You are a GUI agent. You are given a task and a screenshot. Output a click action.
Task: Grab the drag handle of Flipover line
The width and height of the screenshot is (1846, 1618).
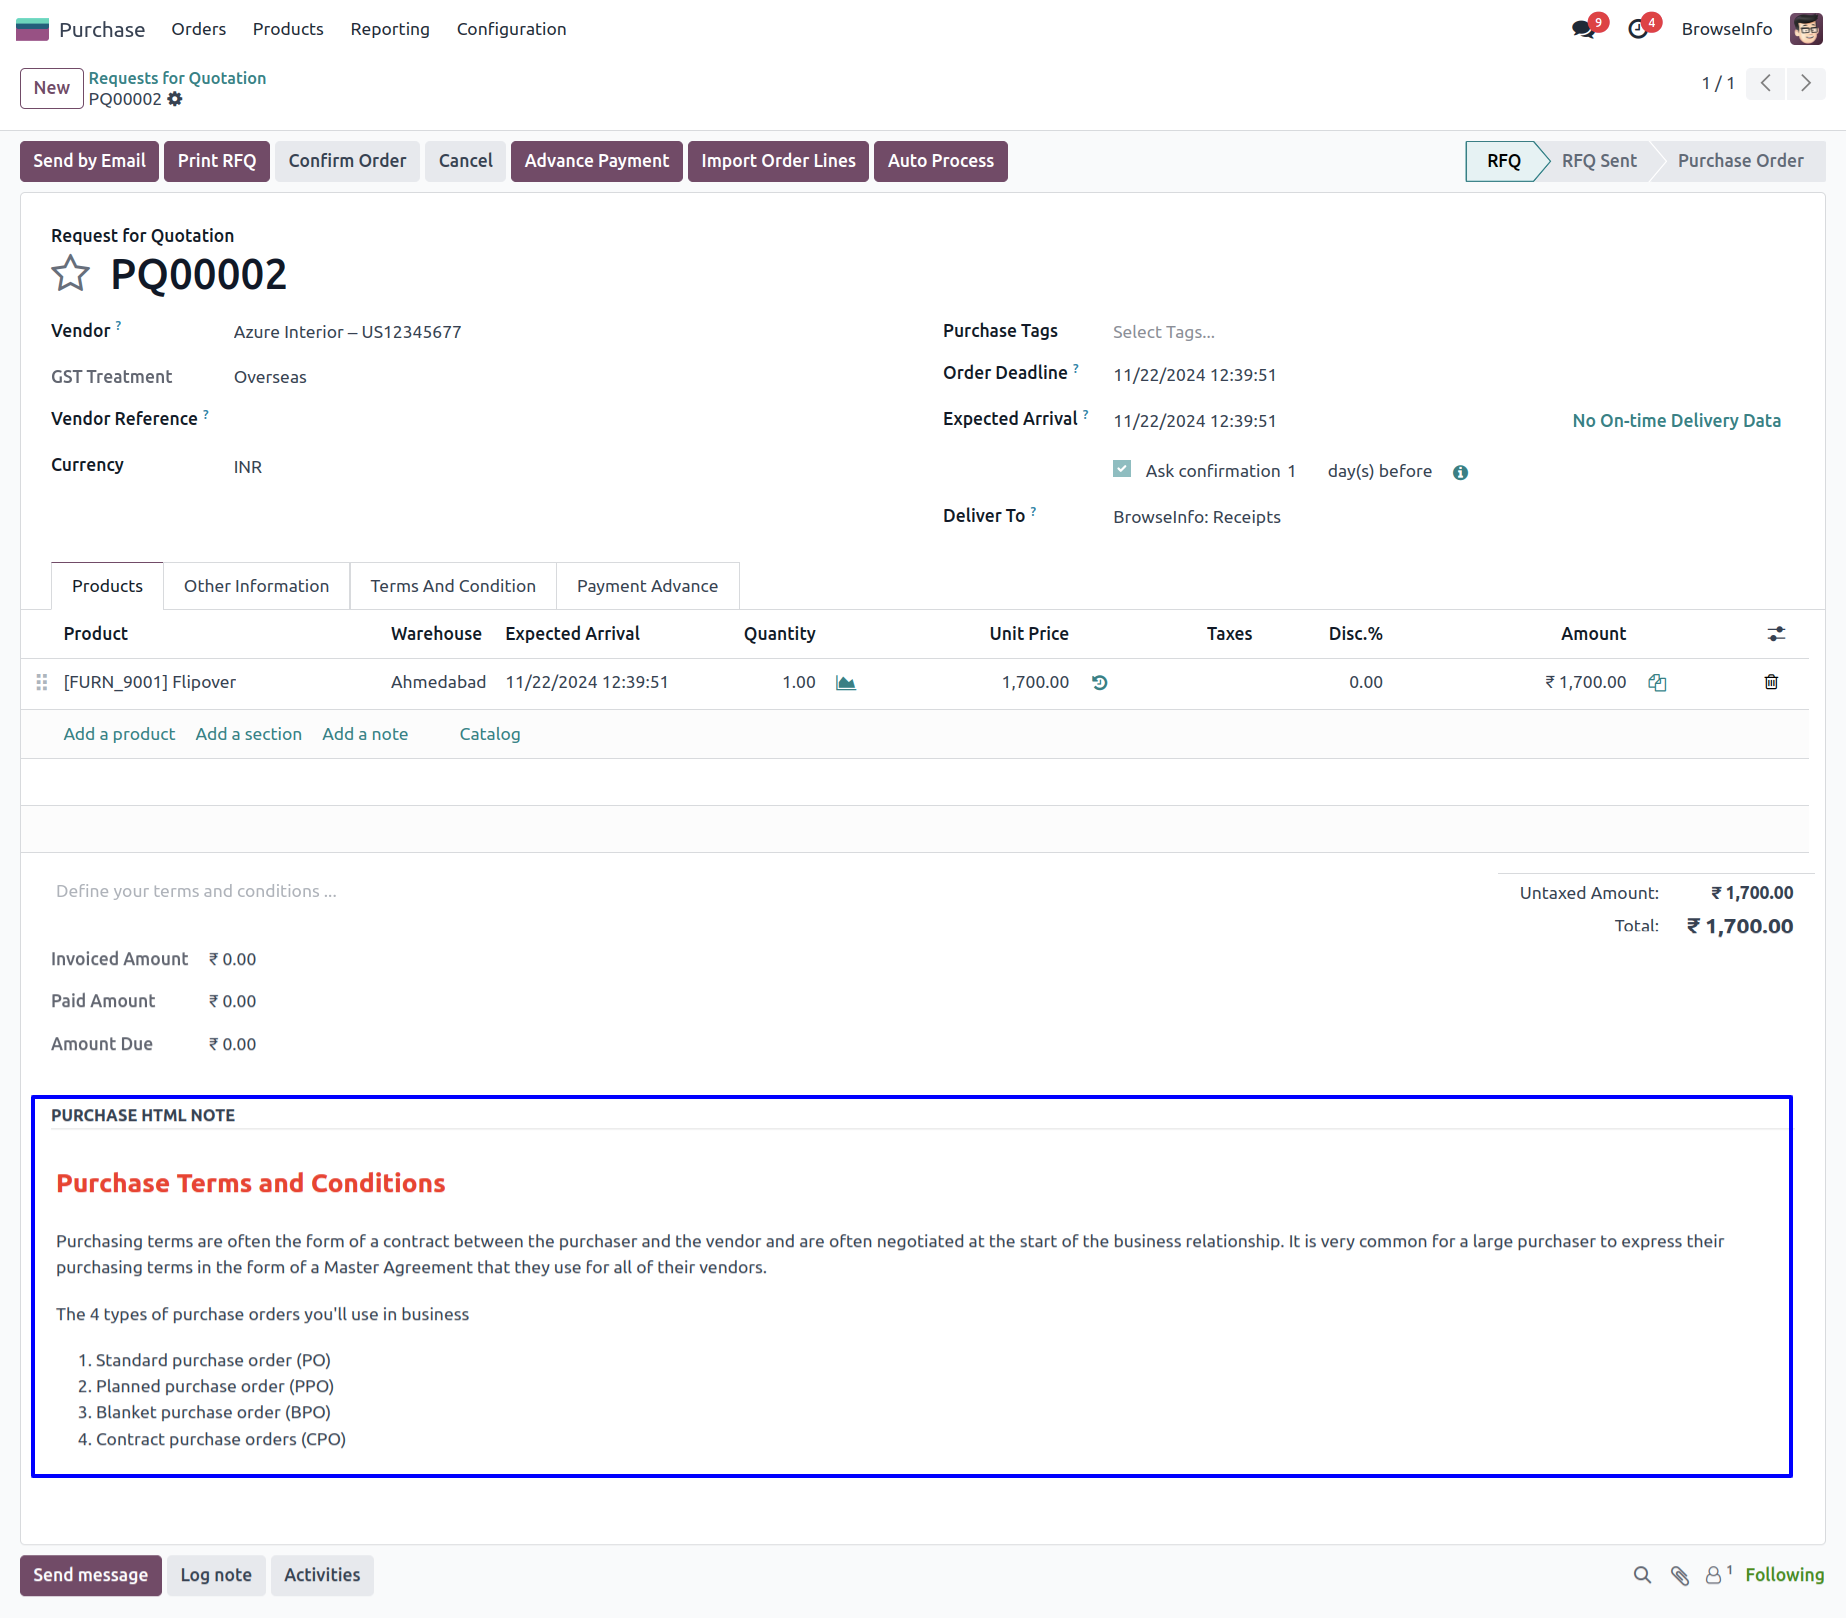[42, 682]
